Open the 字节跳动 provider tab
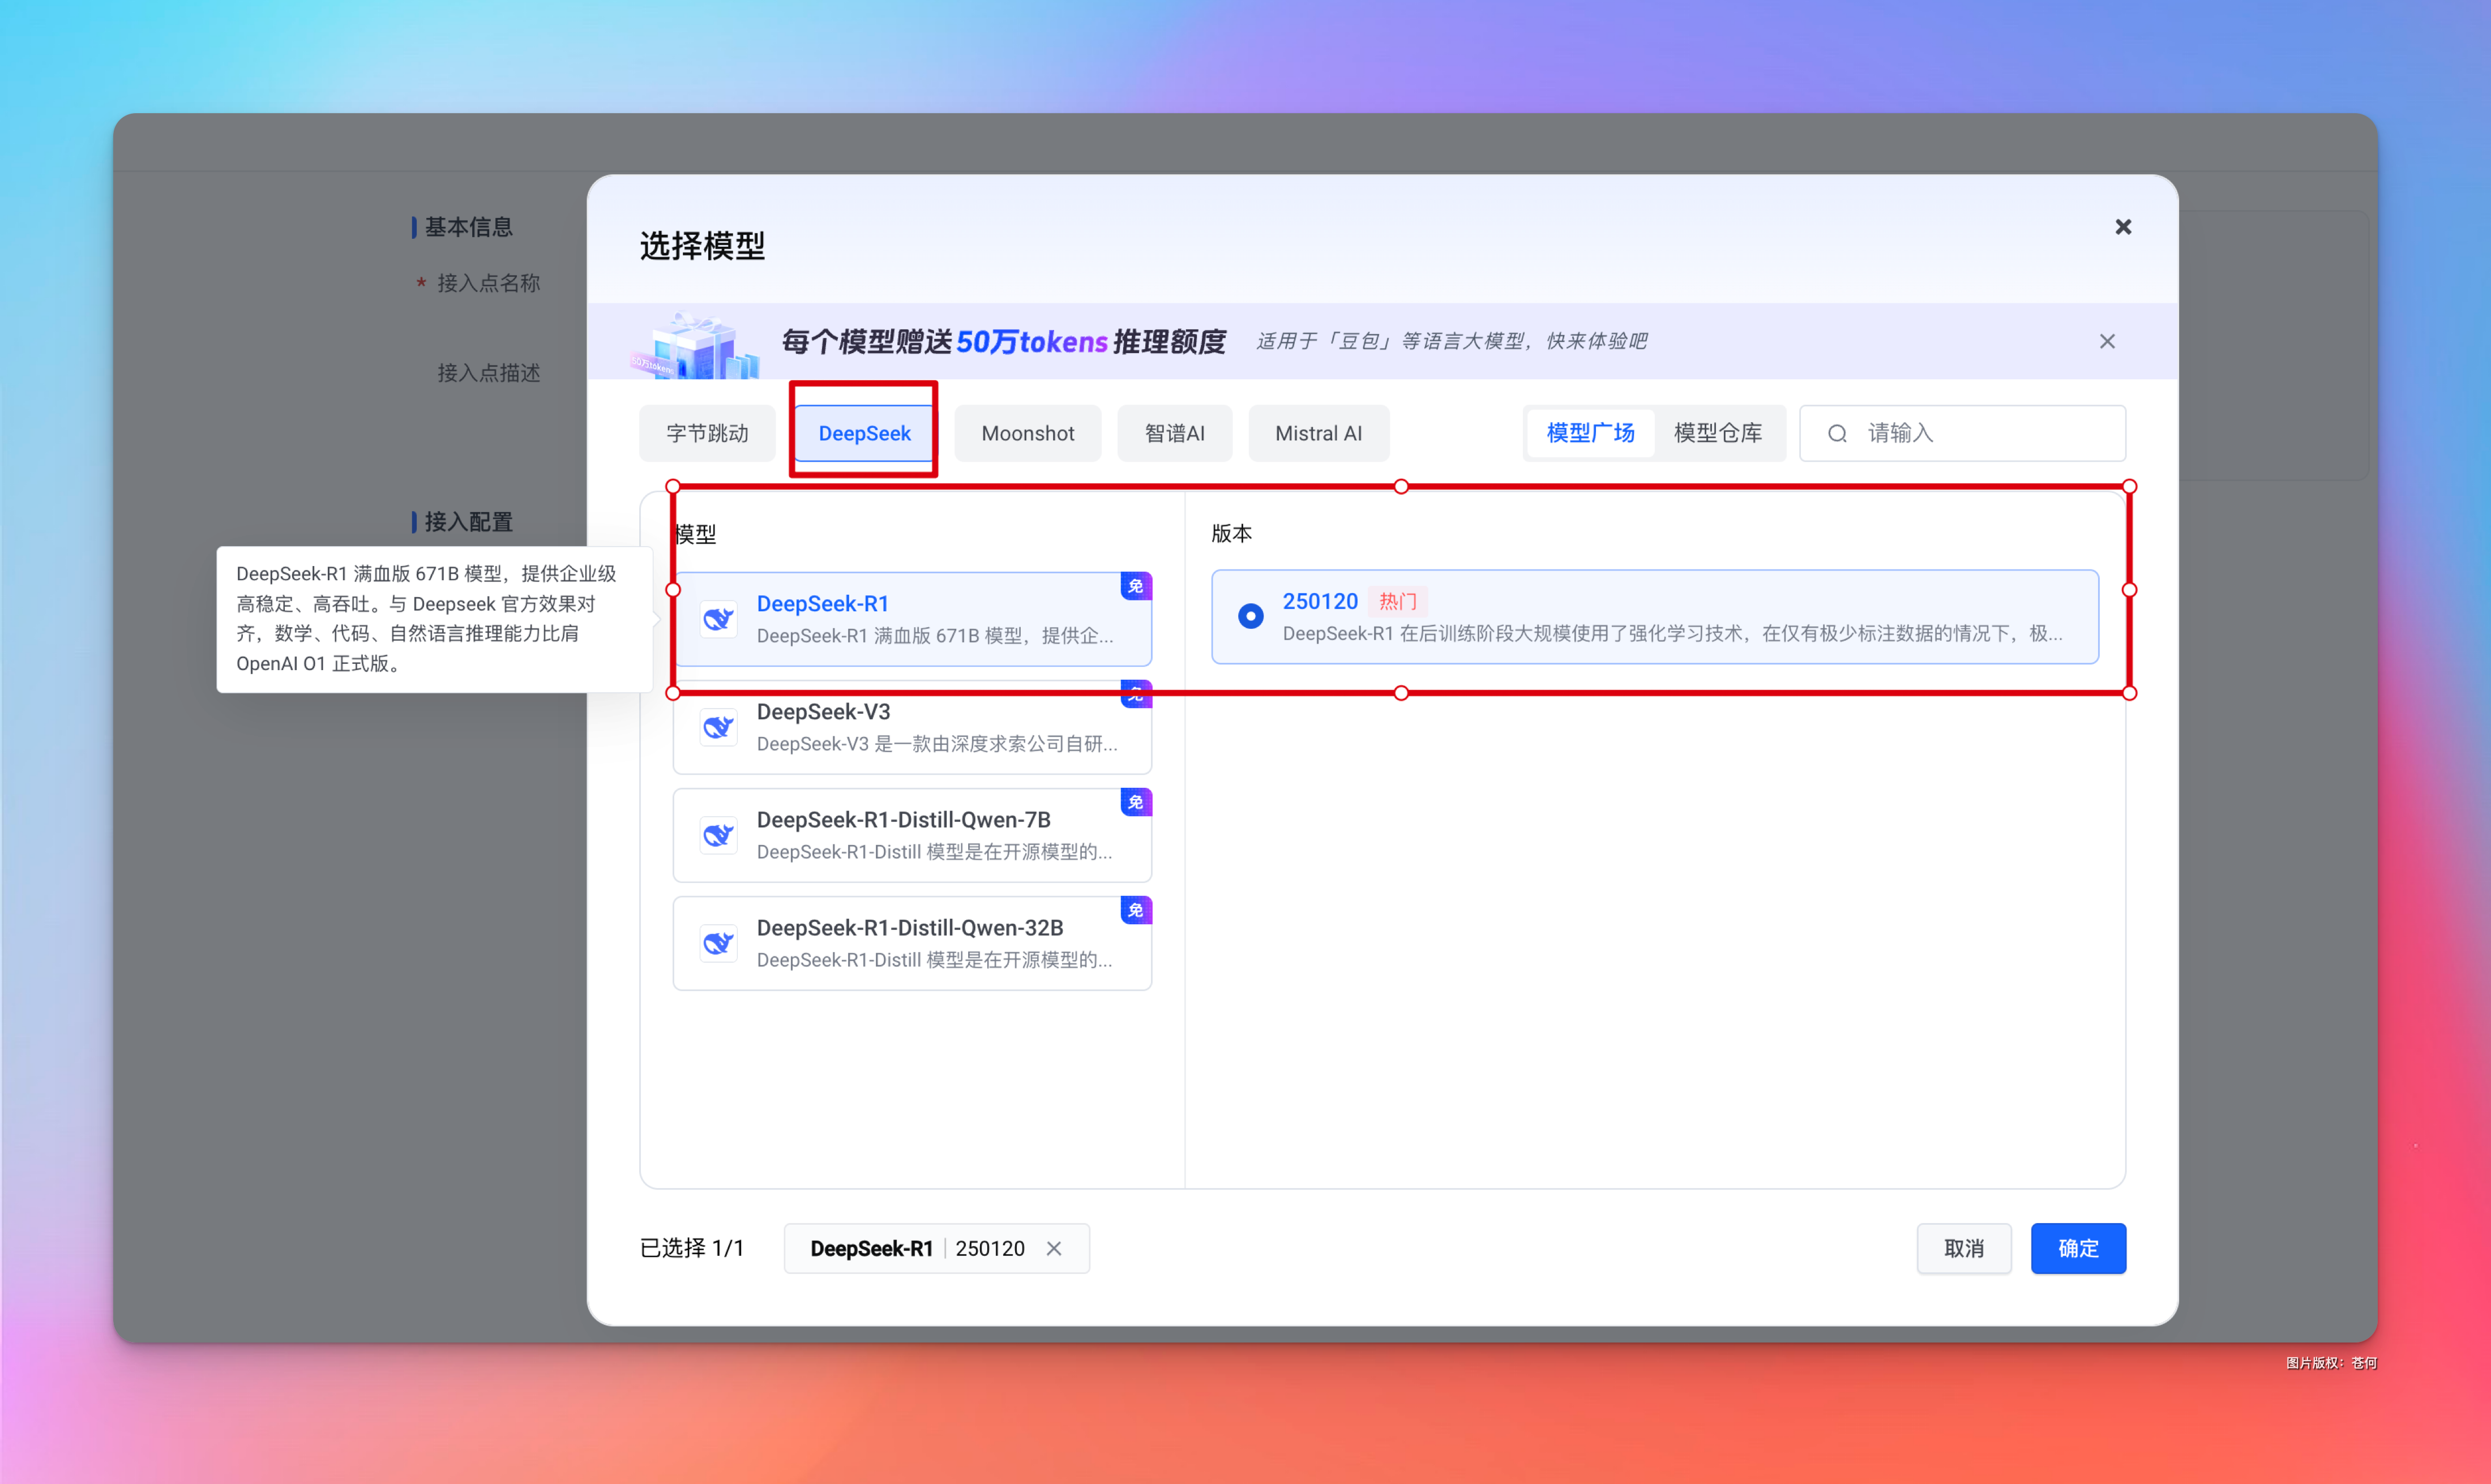This screenshot has width=2491, height=1484. (x=707, y=433)
